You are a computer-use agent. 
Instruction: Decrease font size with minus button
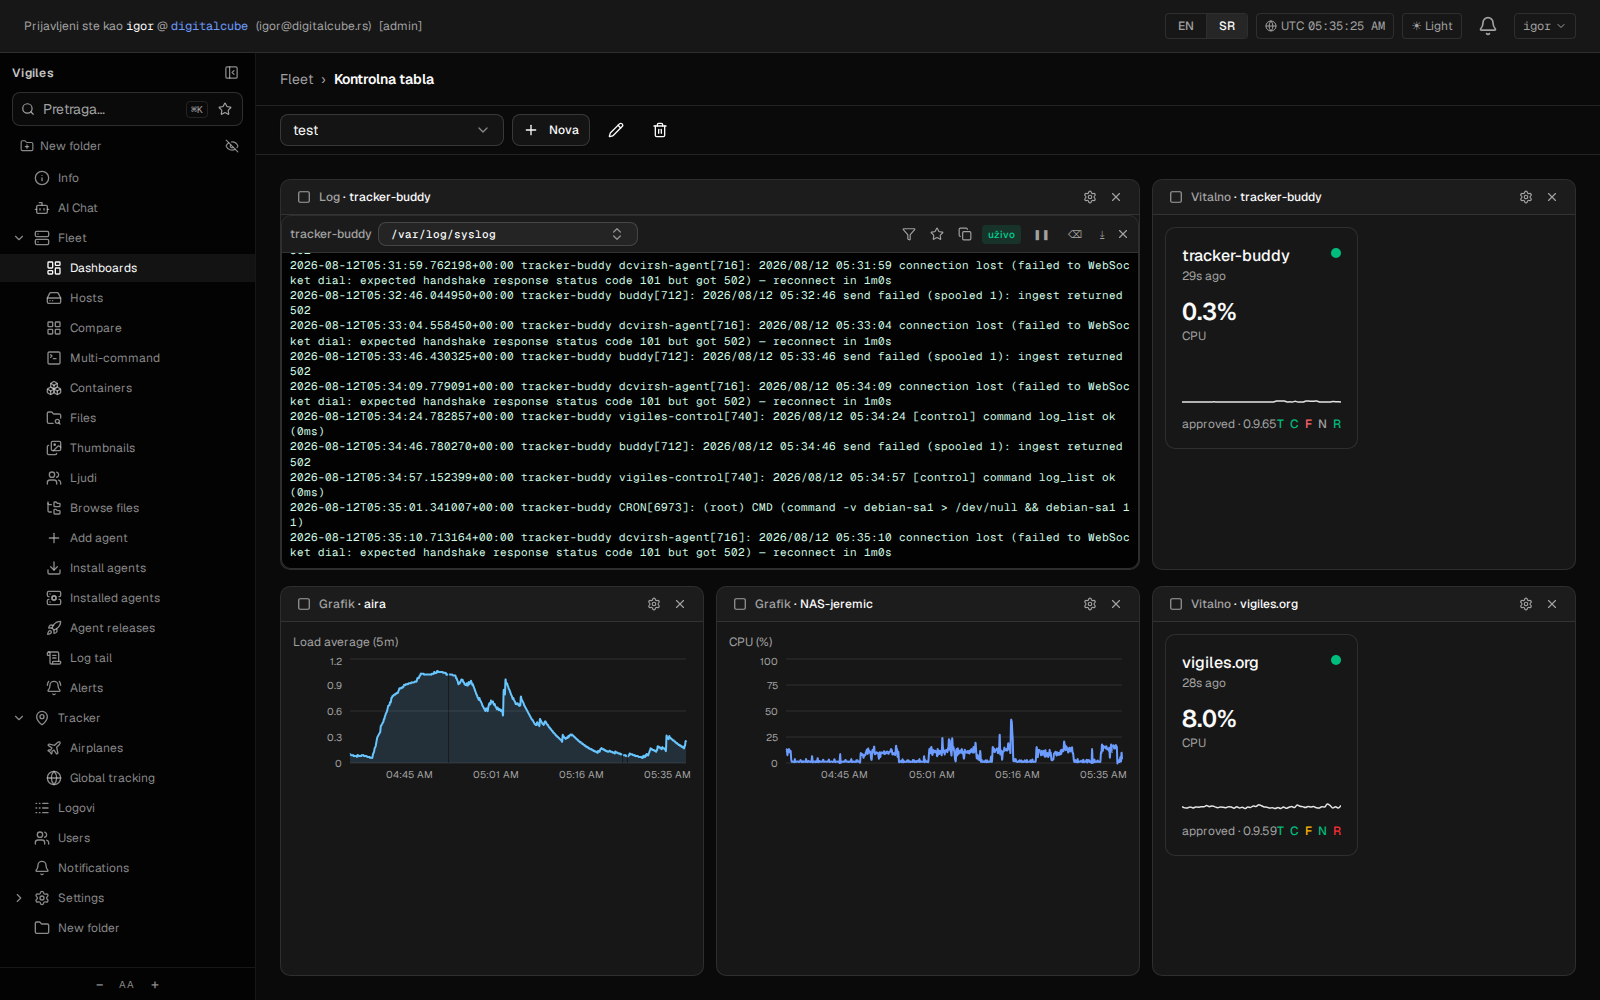click(x=99, y=985)
